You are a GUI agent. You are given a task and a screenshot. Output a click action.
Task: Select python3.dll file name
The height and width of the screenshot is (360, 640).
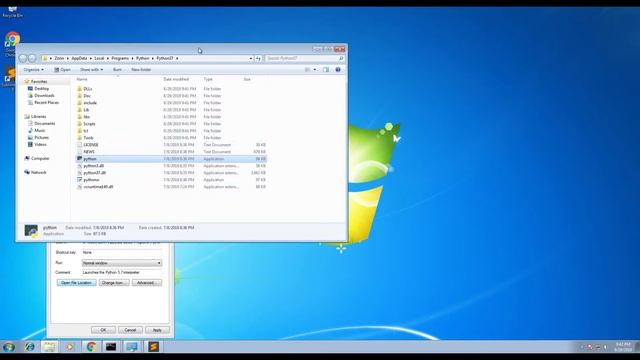point(93,166)
